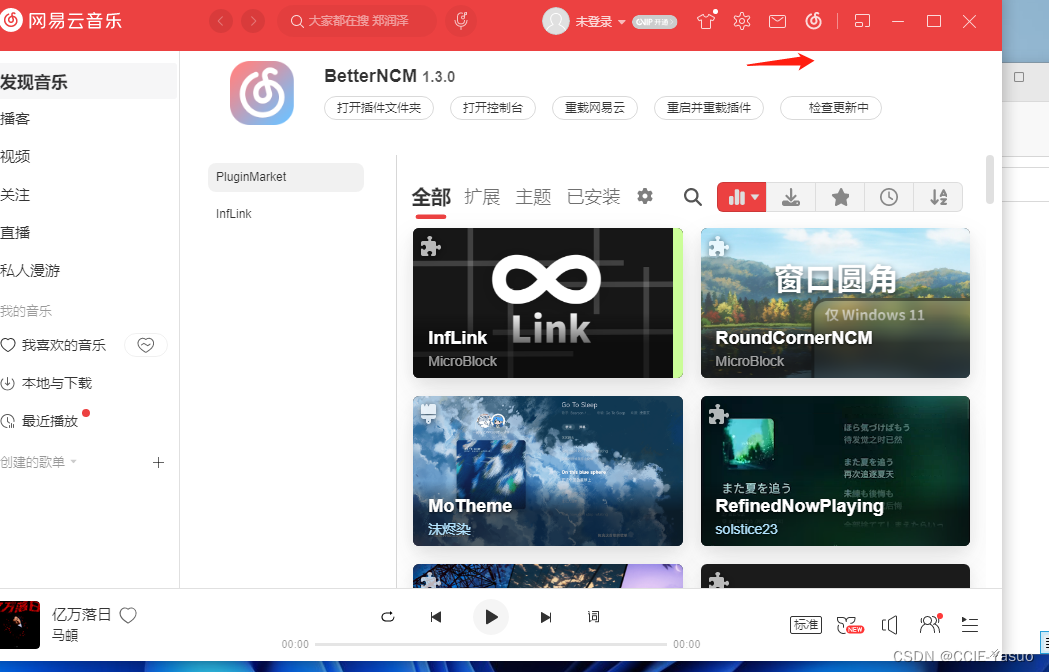Click the 打开插件文件夹 button
This screenshot has height=672, width=1049.
click(378, 108)
